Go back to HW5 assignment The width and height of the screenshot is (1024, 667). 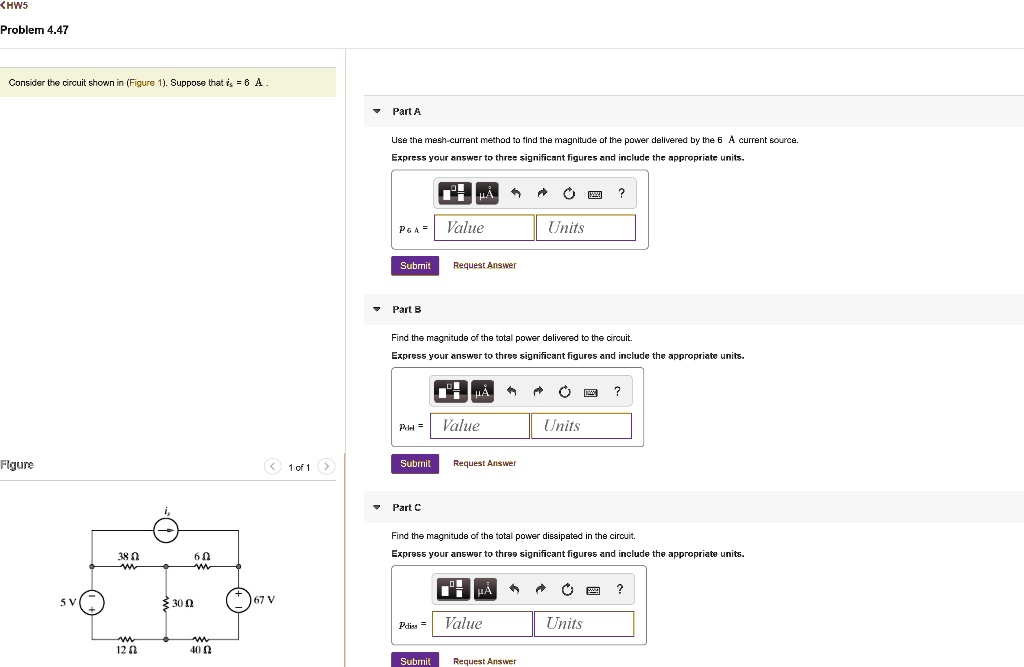coord(16,8)
